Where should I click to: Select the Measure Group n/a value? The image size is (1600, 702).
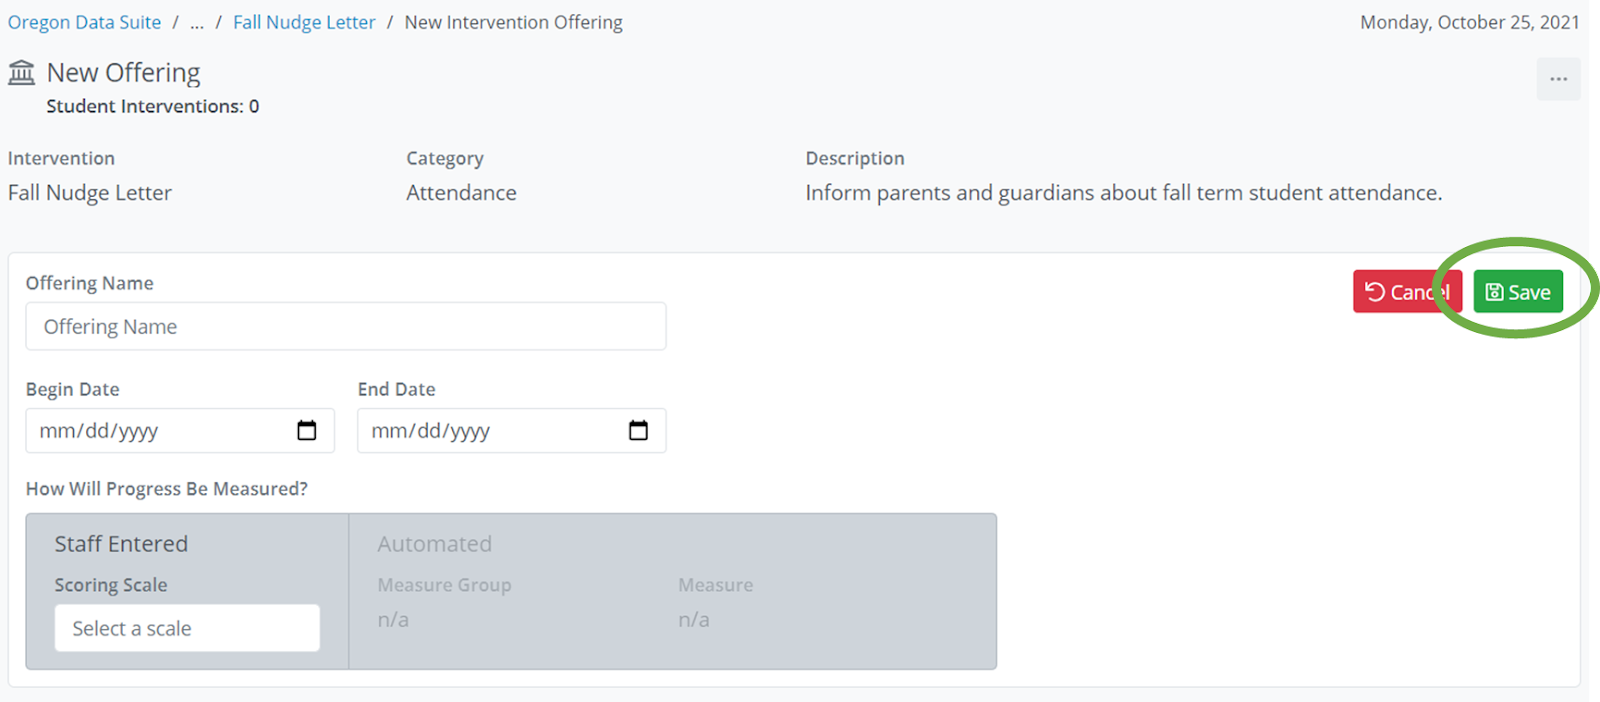click(x=393, y=620)
